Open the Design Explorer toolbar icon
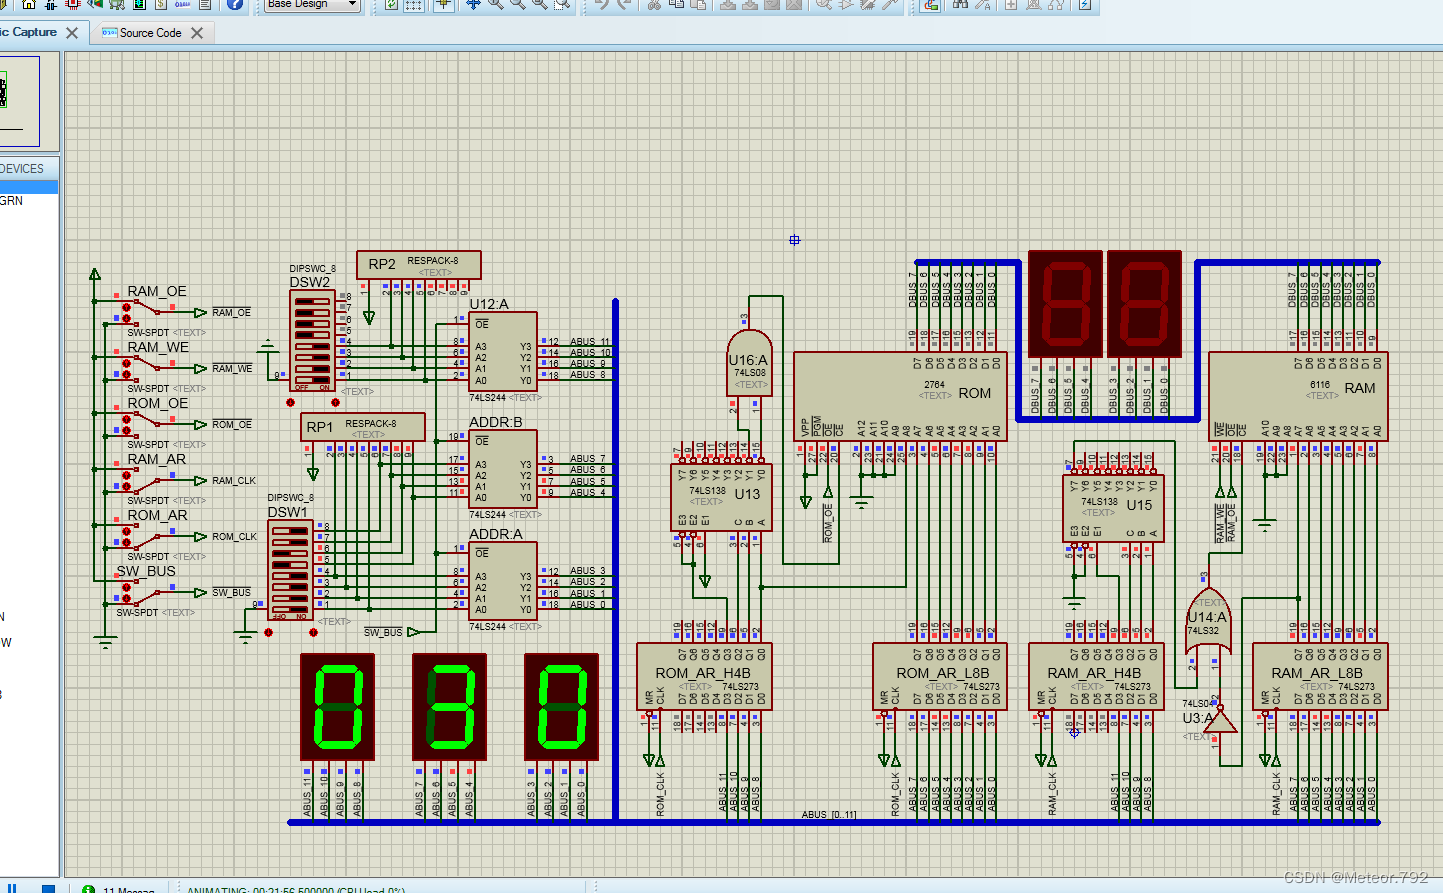This screenshot has height=893, width=1443. (x=139, y=4)
